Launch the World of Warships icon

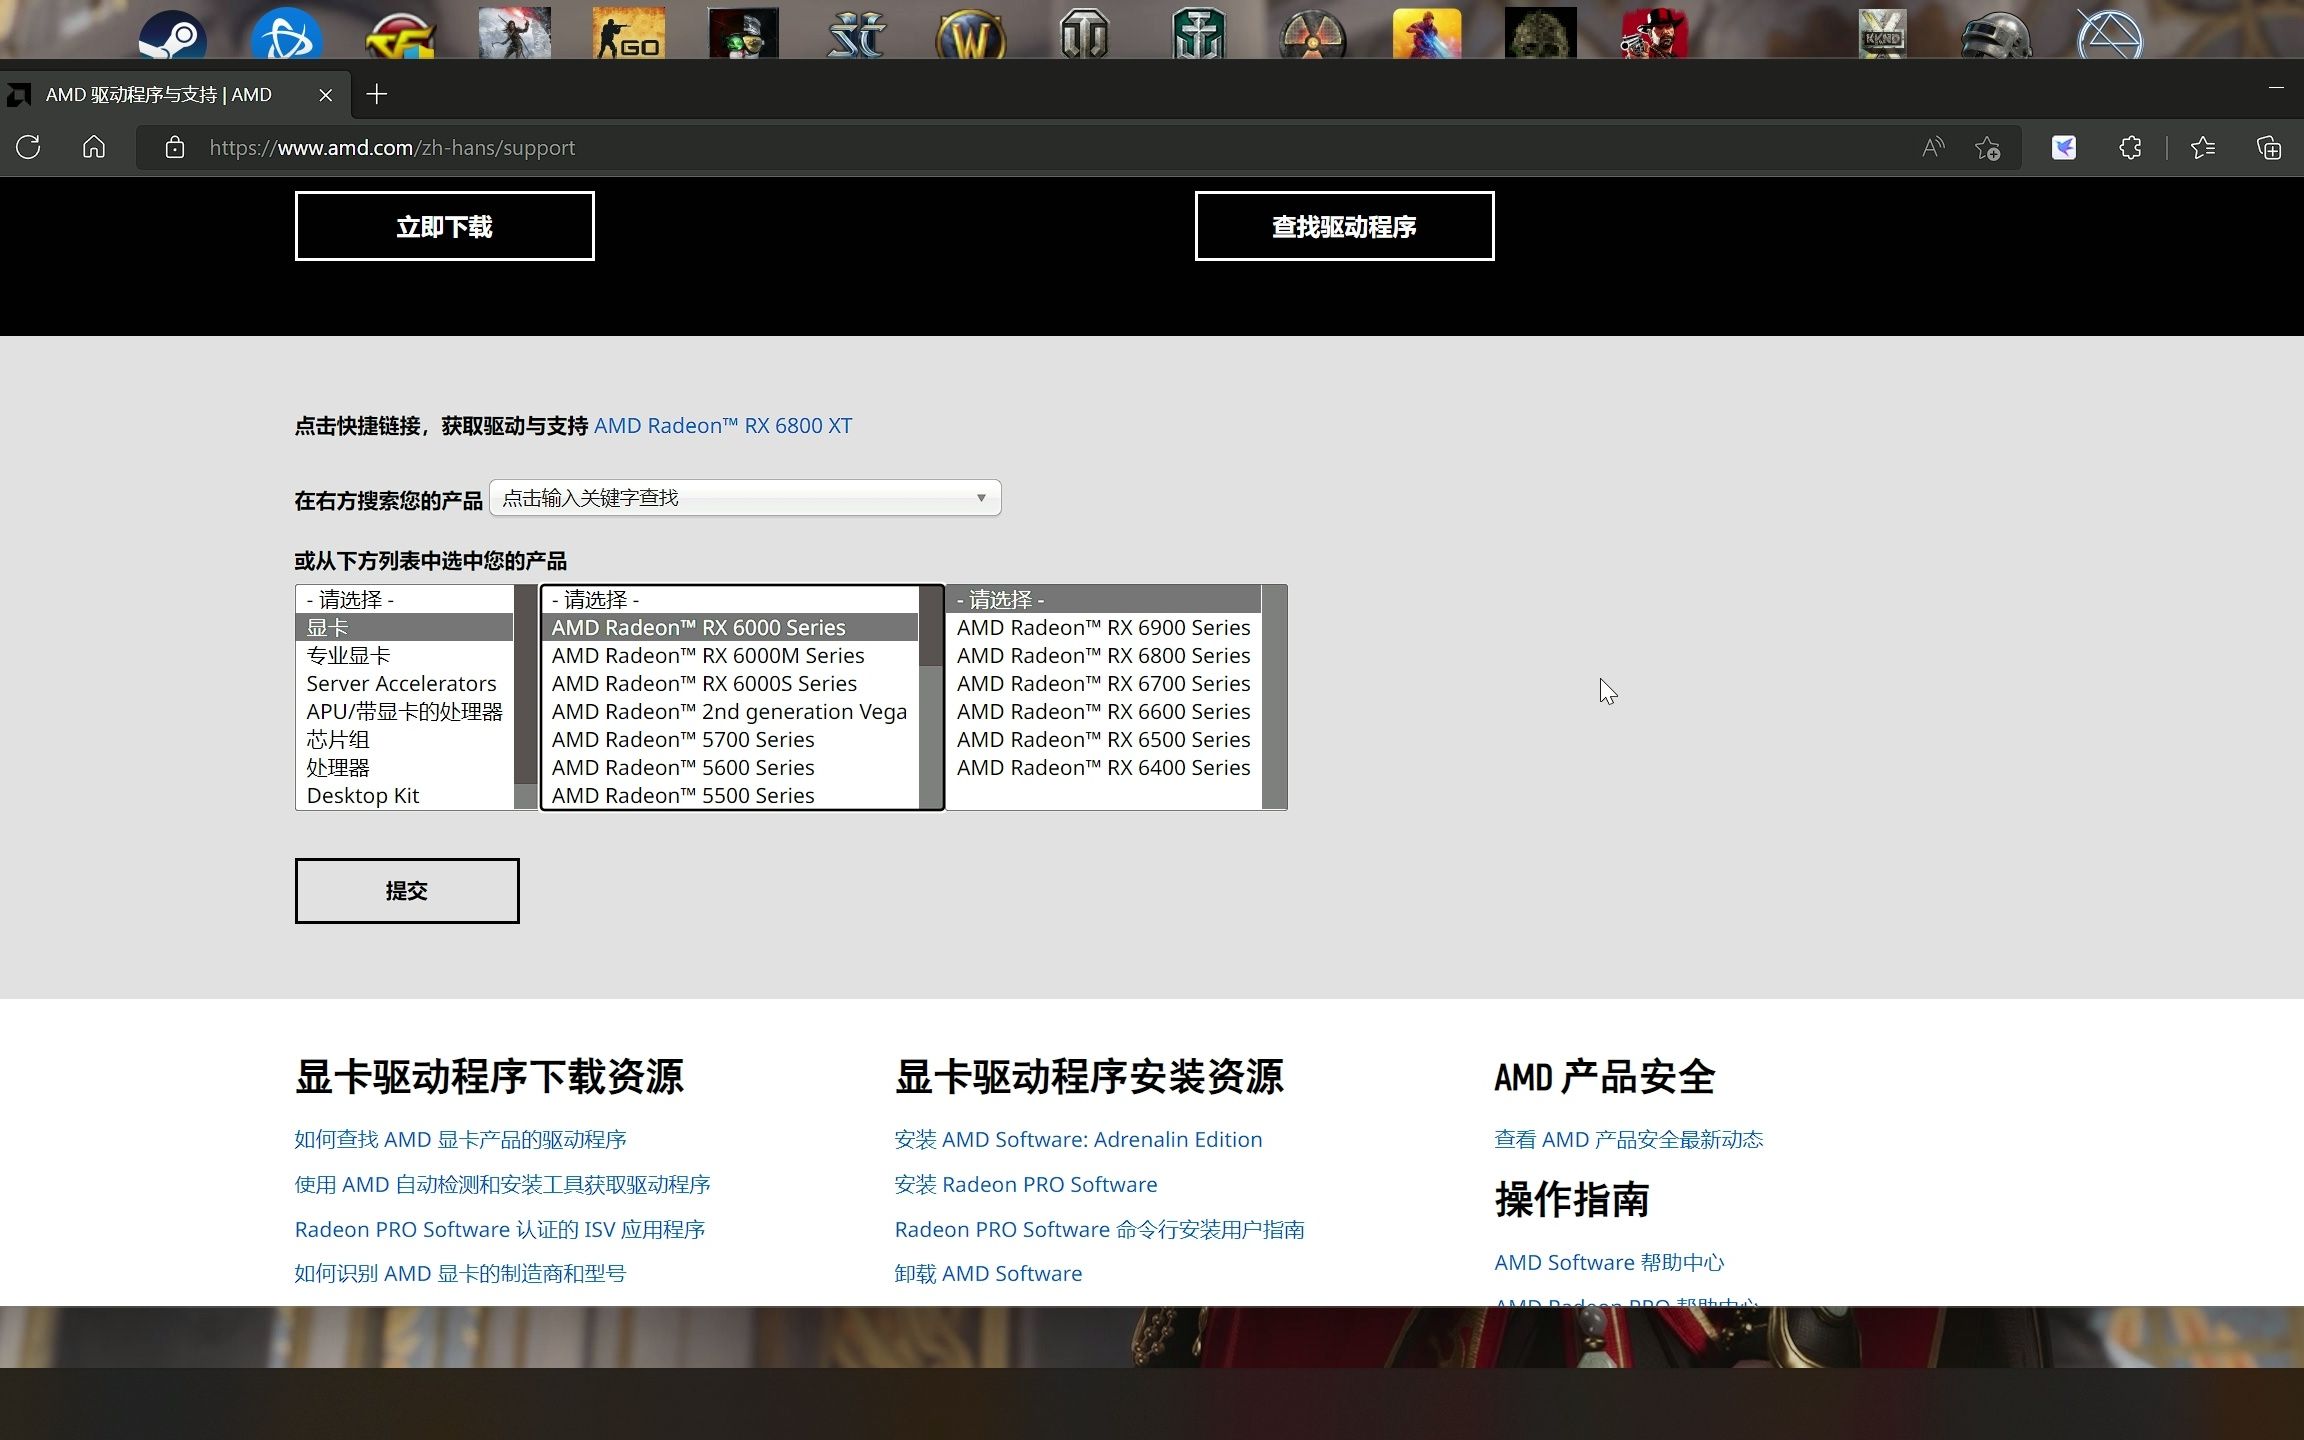(x=1199, y=32)
